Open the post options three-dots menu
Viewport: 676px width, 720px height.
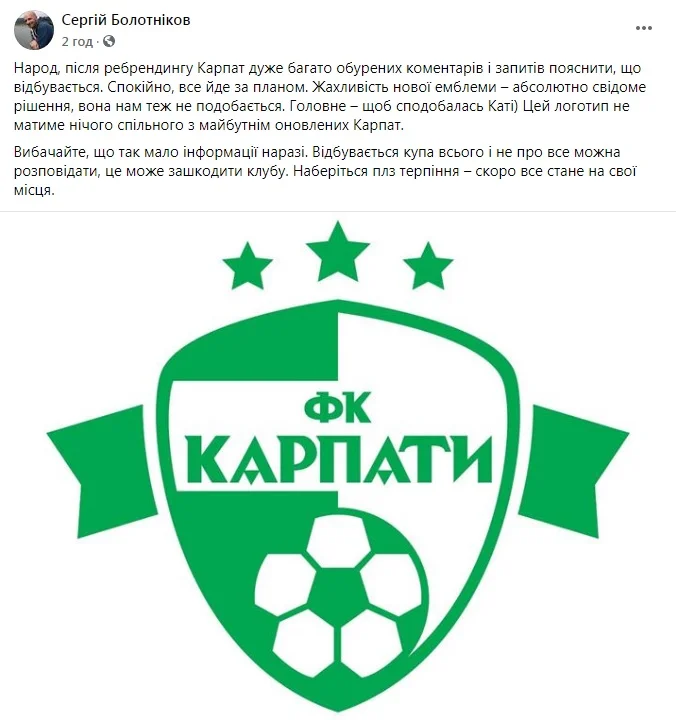(643, 28)
